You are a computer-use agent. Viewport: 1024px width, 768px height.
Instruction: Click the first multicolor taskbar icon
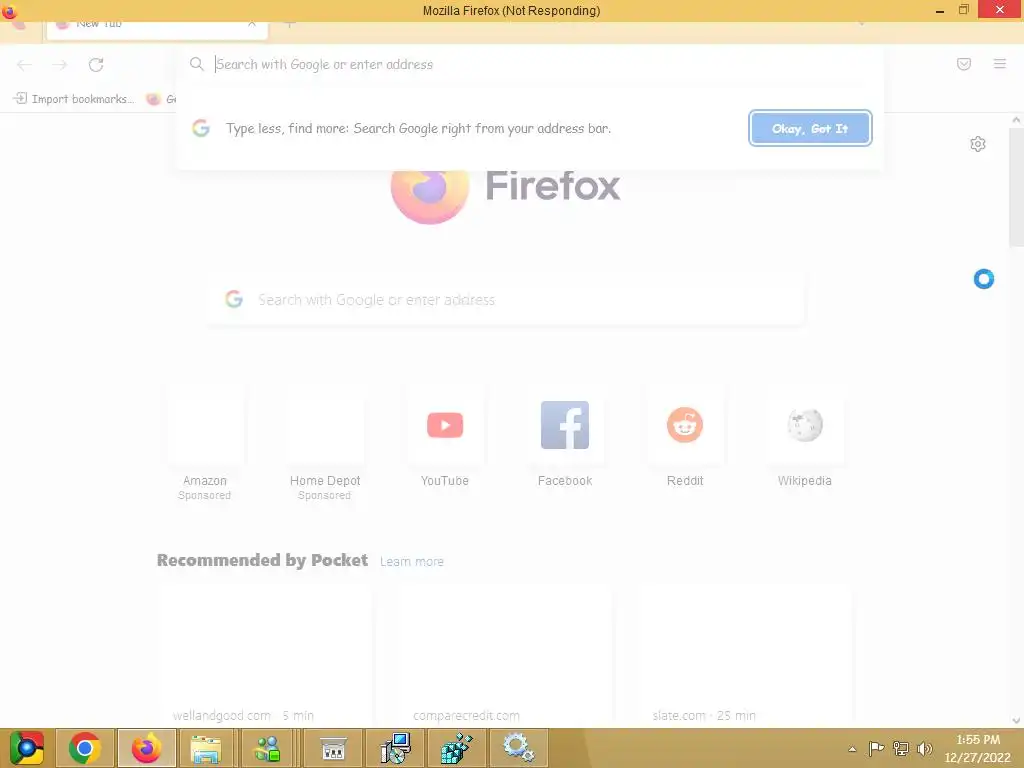(x=26, y=748)
